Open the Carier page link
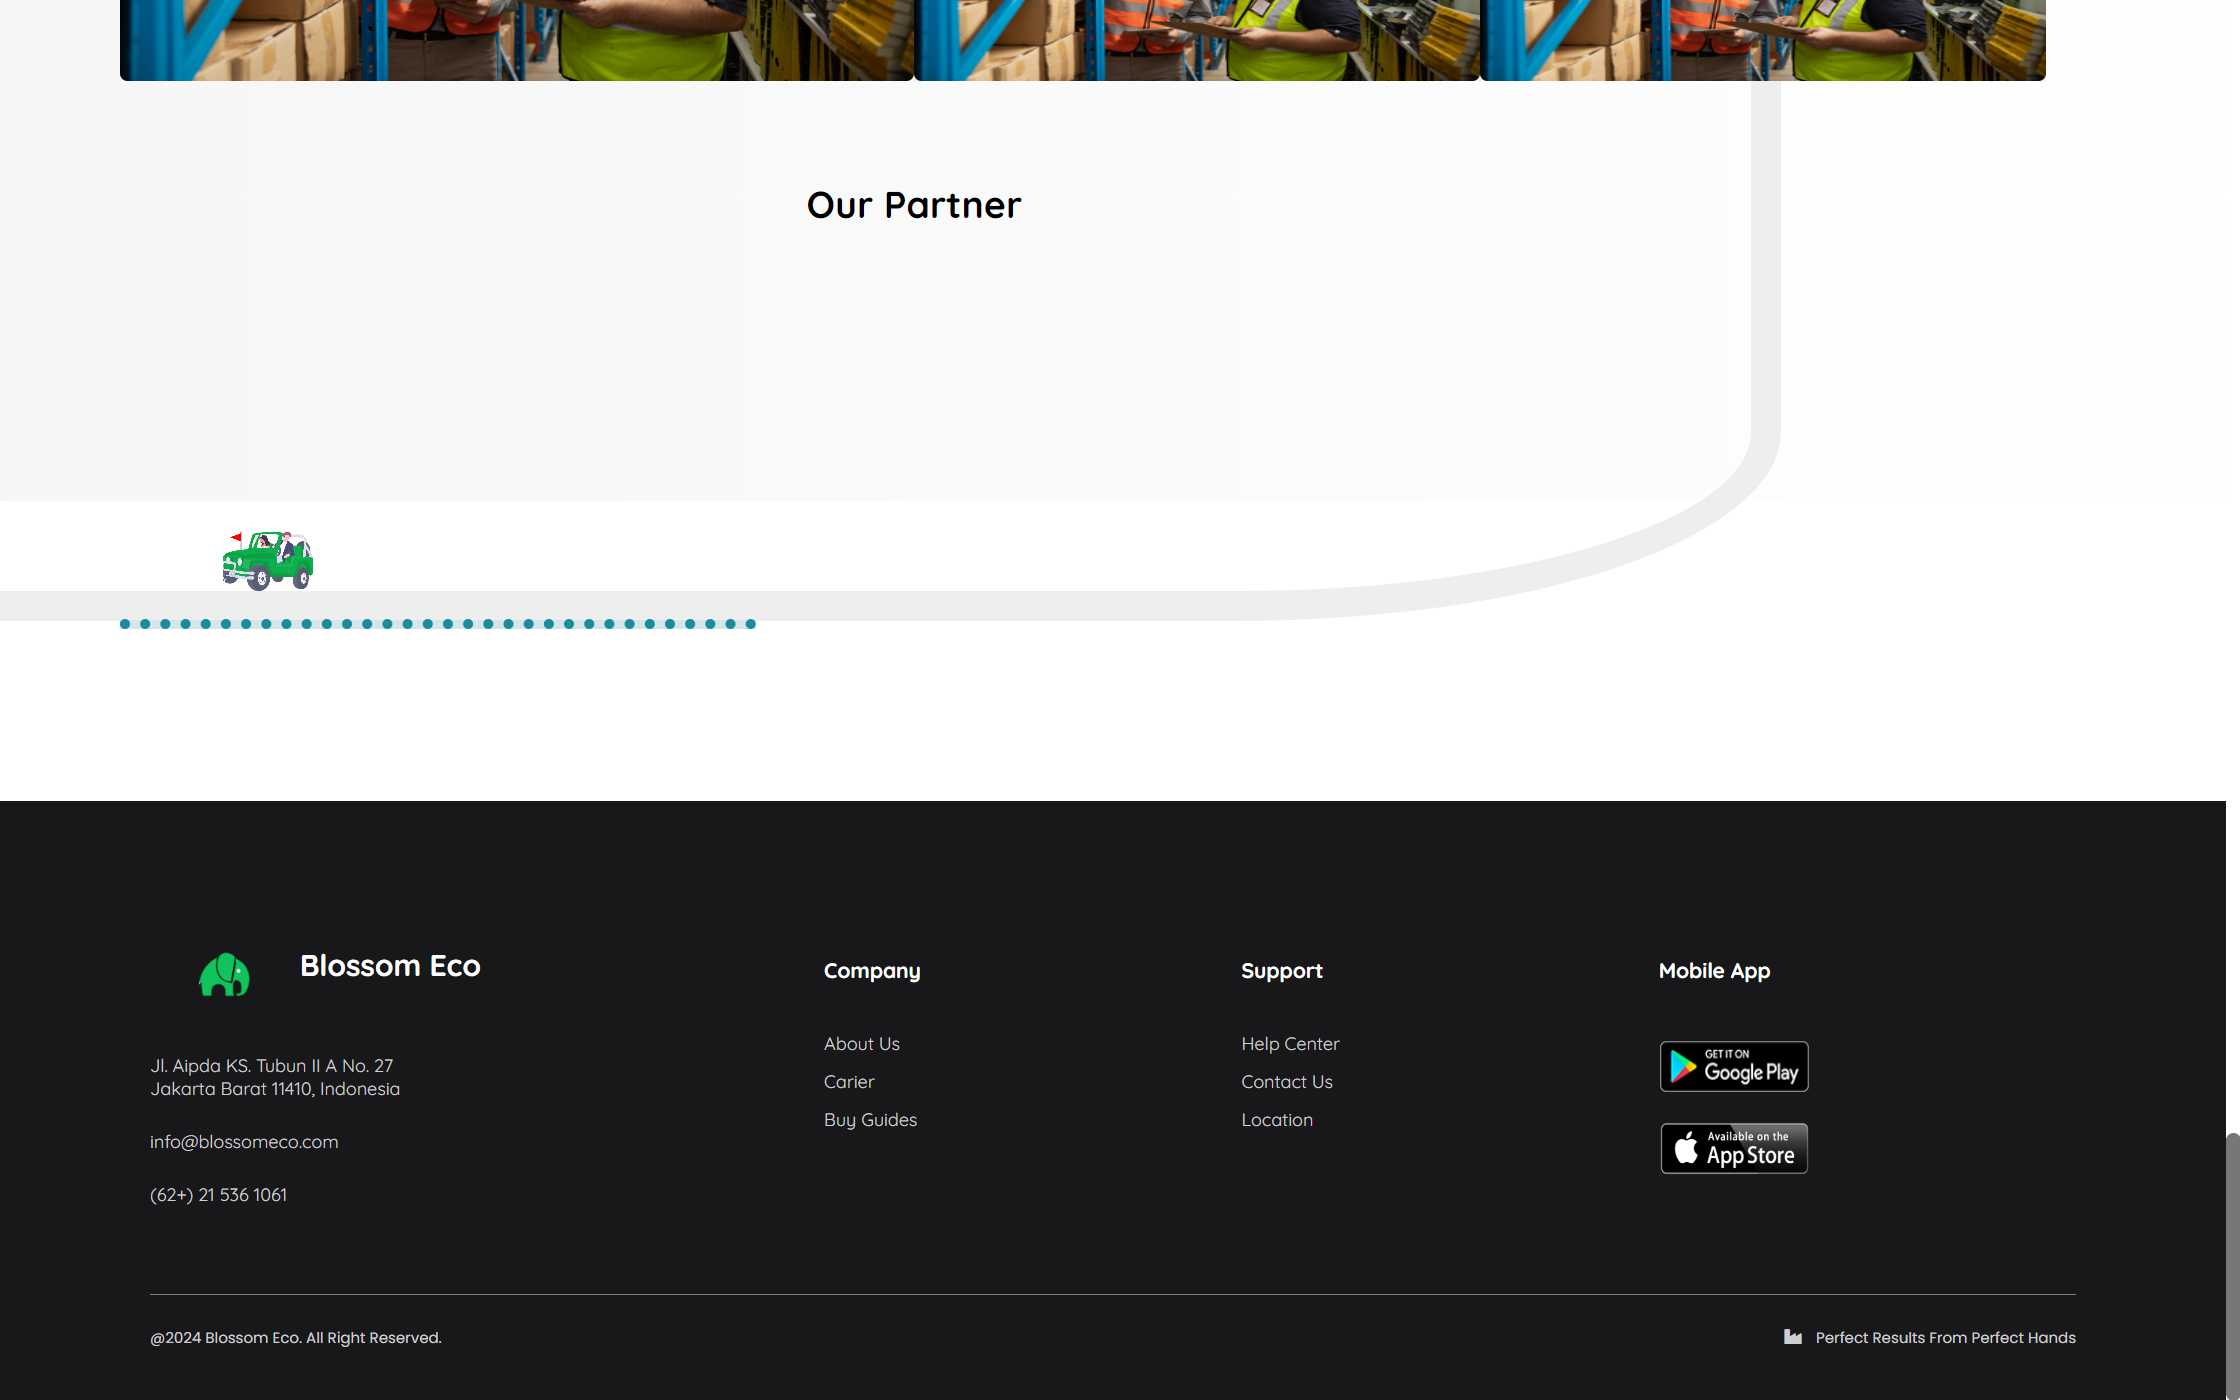Image resolution: width=2240 pixels, height=1400 pixels. click(848, 1081)
